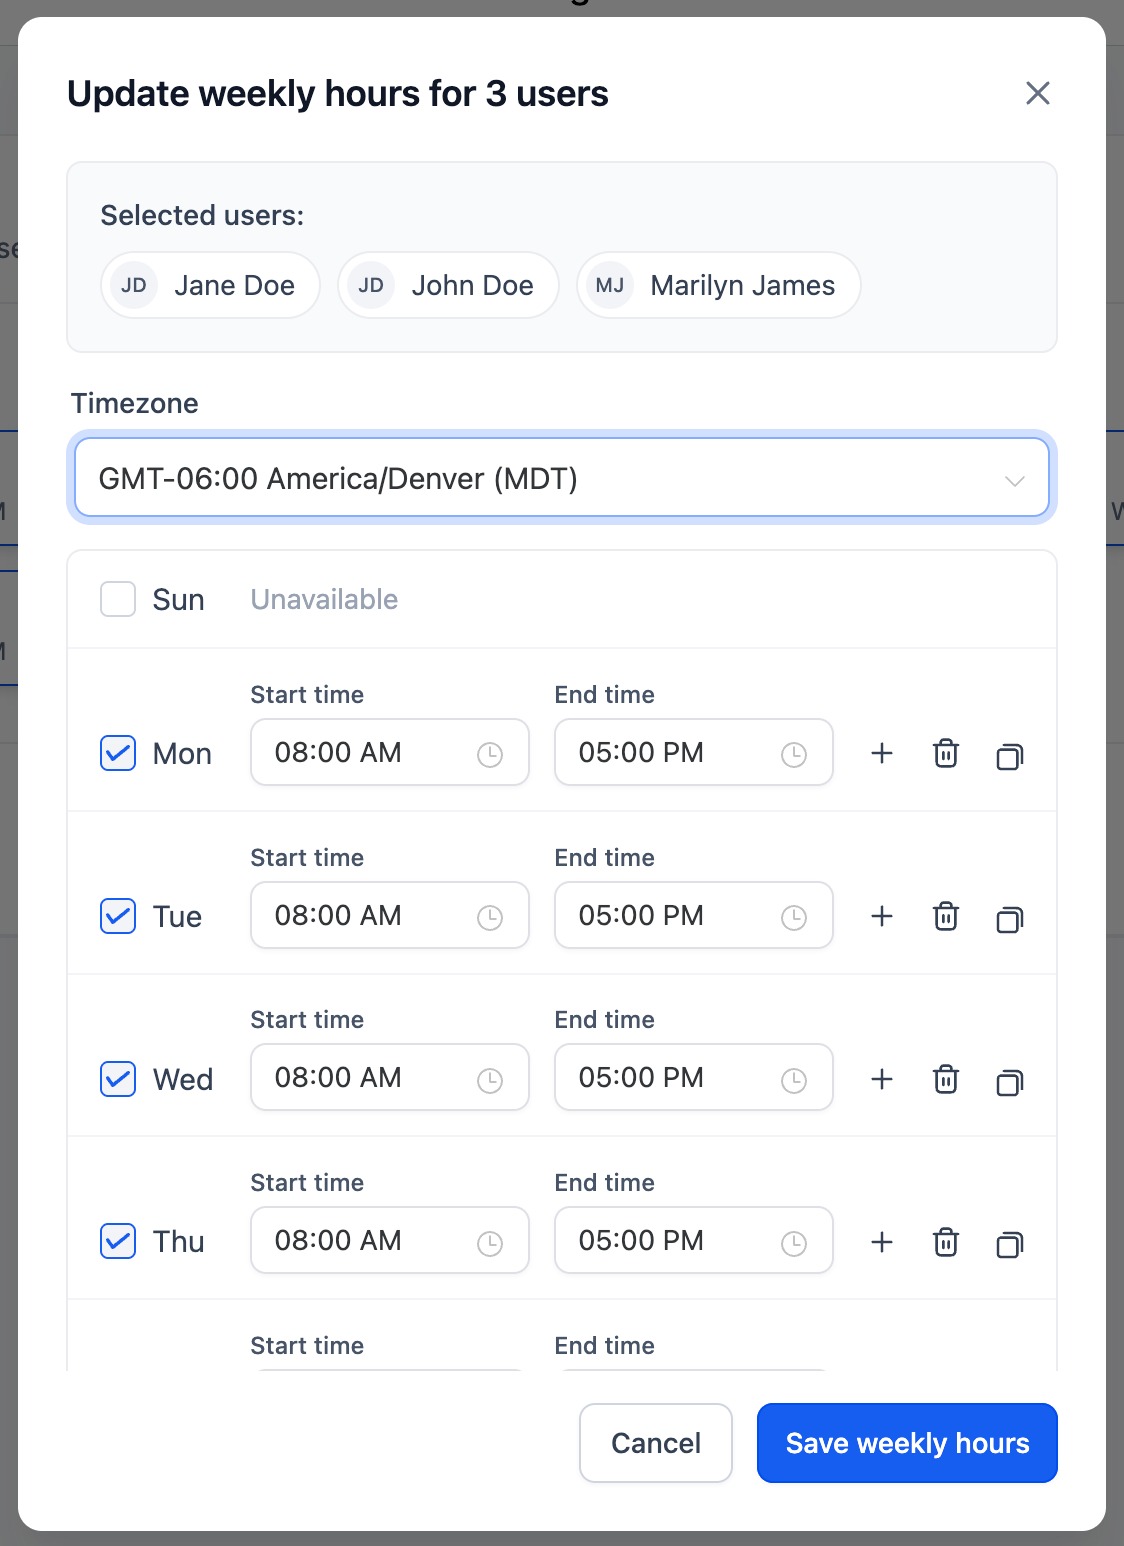Click clock icon in Wed end time
Image resolution: width=1124 pixels, height=1546 pixels.
[x=794, y=1080]
